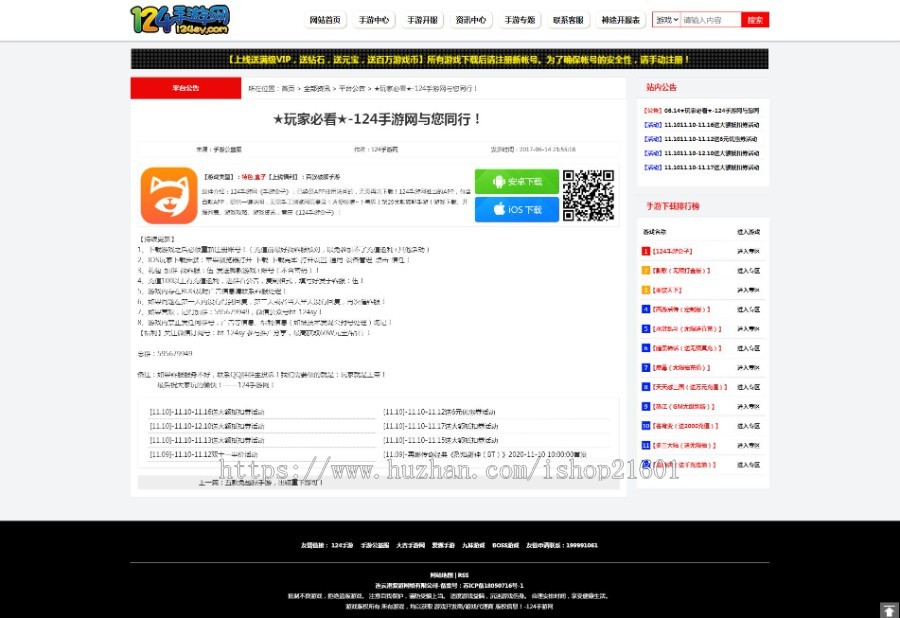
Task: Click the rank 2 orange badge
Action: [x=646, y=270]
